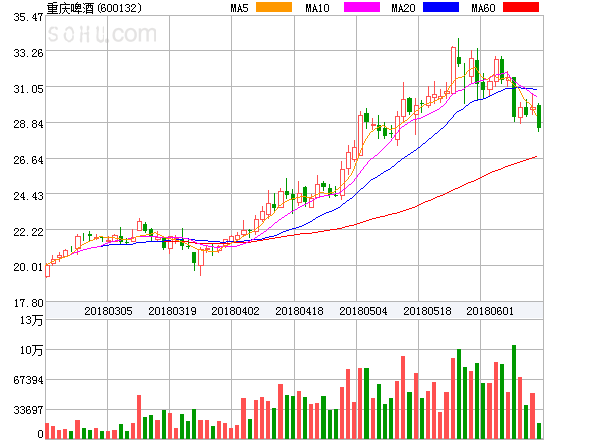Click the MA20 legend label

(x=403, y=8)
